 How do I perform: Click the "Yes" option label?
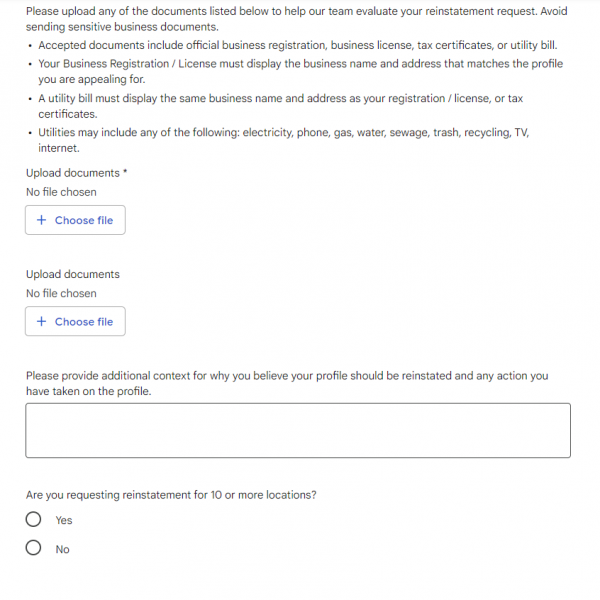pyautogui.click(x=64, y=521)
